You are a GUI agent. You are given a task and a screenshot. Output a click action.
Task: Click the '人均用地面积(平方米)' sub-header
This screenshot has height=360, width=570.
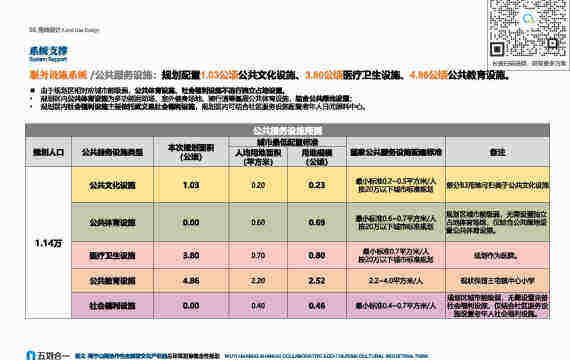tap(258, 157)
